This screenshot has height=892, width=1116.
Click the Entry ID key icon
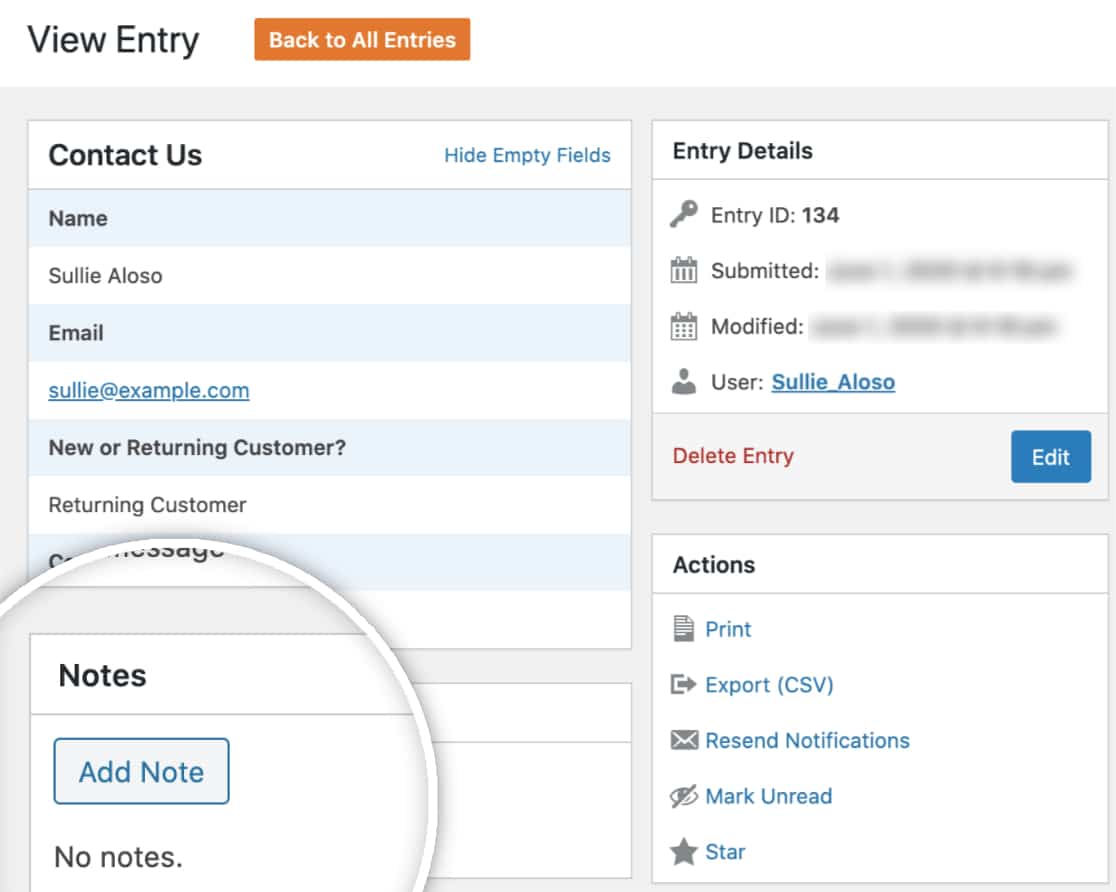tap(684, 214)
